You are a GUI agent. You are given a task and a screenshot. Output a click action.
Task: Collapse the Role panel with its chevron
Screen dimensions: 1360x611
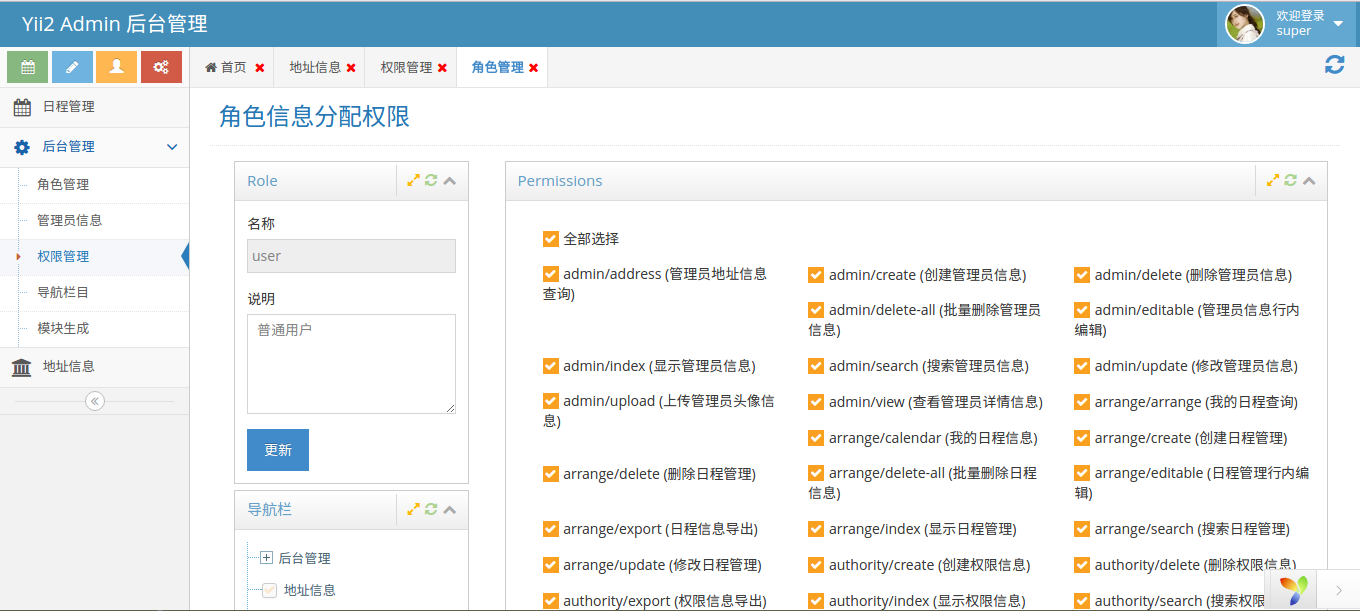point(450,181)
